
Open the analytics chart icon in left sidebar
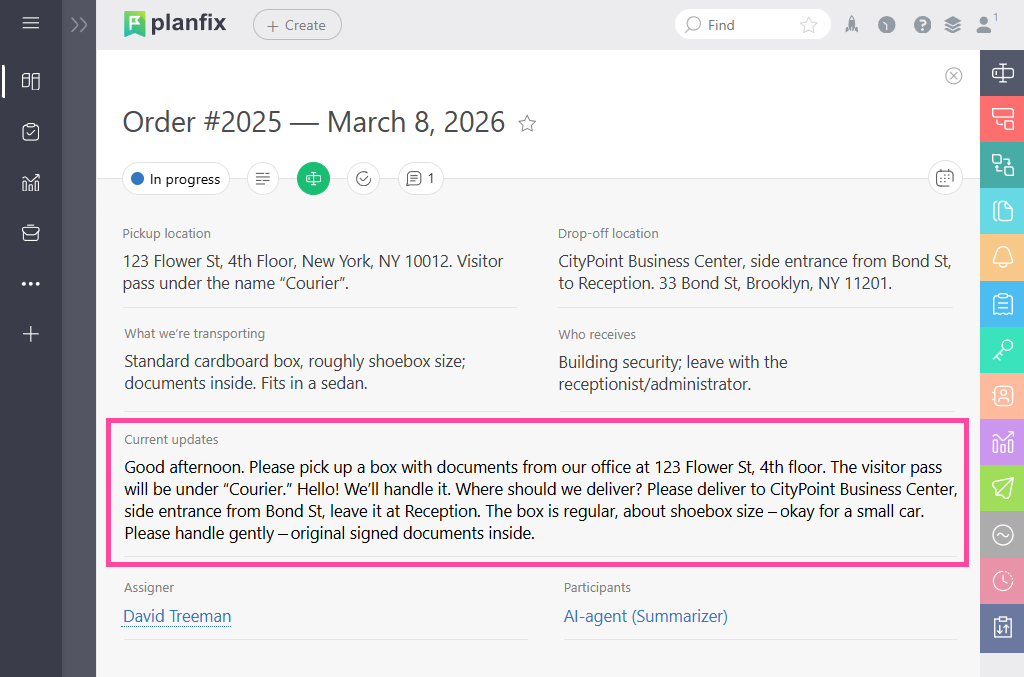pyautogui.click(x=30, y=182)
